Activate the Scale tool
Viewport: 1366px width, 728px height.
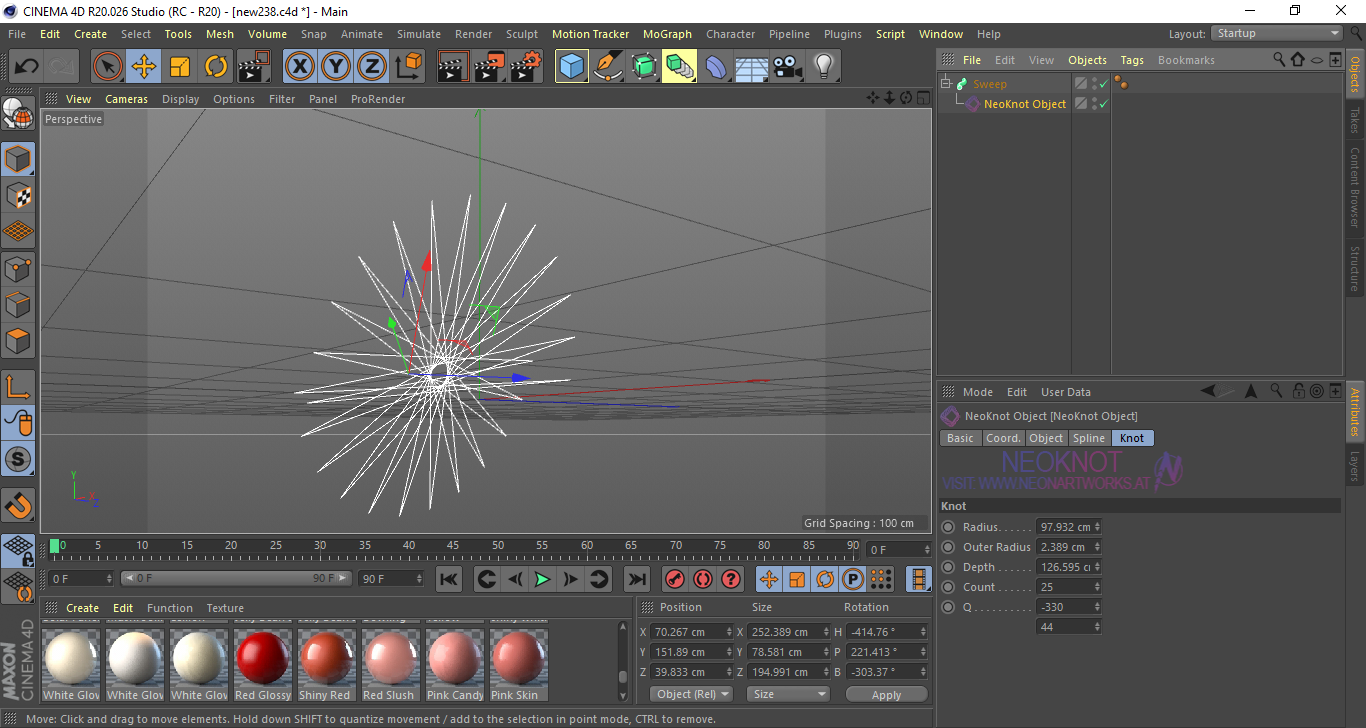(180, 67)
